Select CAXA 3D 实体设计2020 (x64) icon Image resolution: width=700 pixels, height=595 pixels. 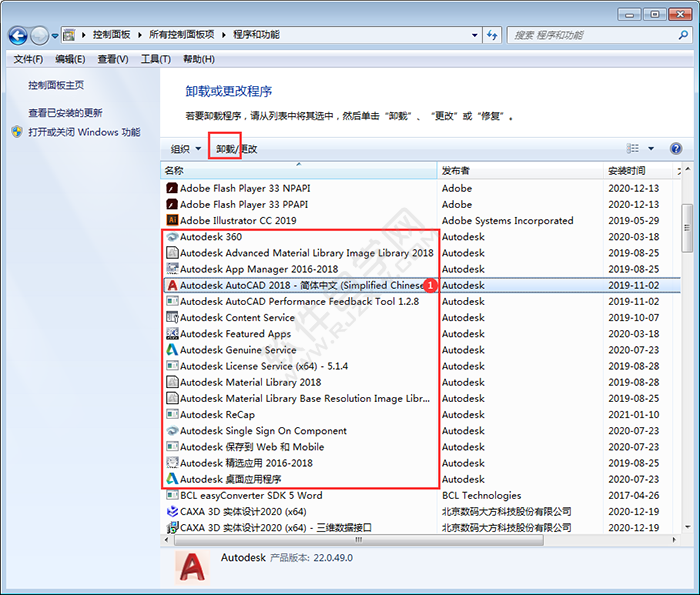coord(172,512)
